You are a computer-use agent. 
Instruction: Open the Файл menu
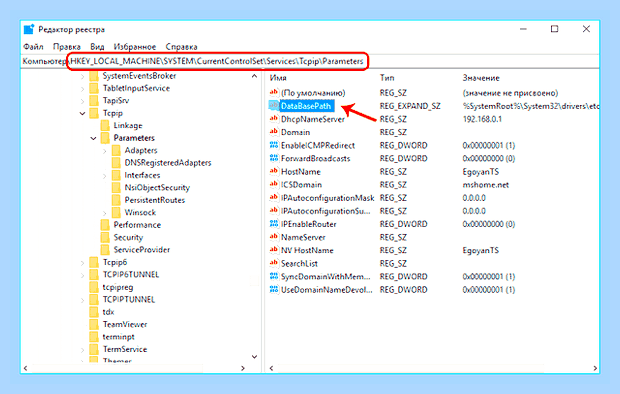click(x=33, y=47)
